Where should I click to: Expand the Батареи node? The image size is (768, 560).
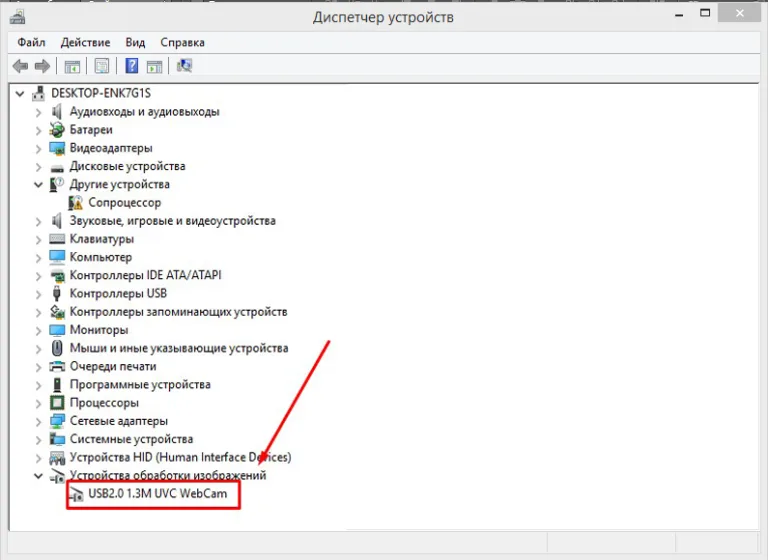point(39,130)
